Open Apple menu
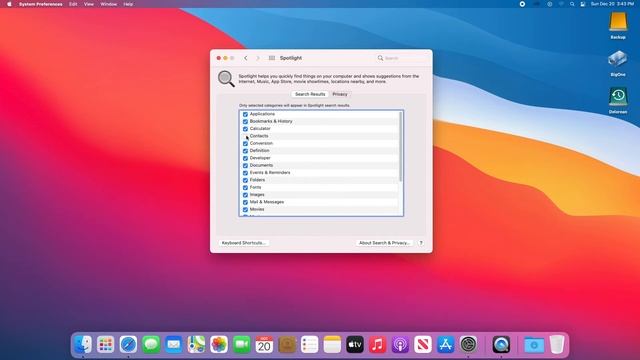 [9, 4]
